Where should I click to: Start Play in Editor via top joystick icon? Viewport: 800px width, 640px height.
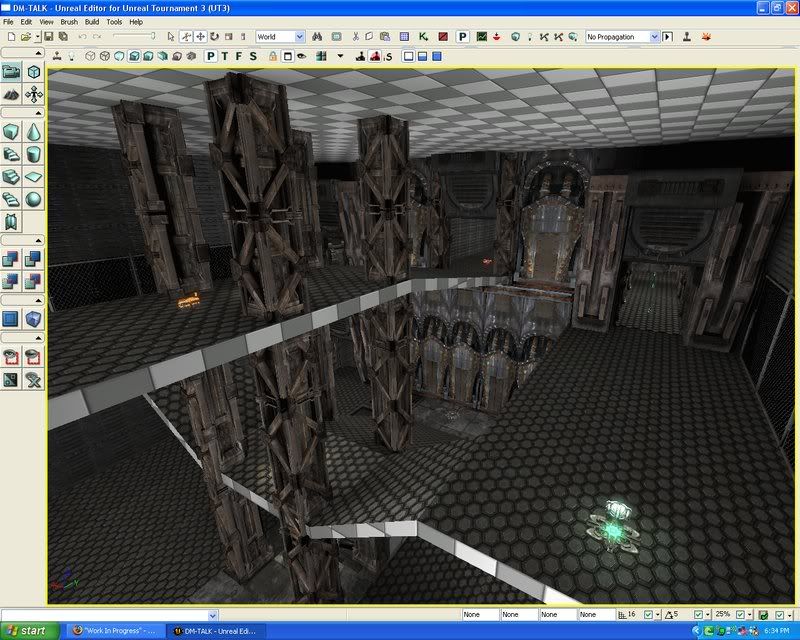[x=687, y=37]
